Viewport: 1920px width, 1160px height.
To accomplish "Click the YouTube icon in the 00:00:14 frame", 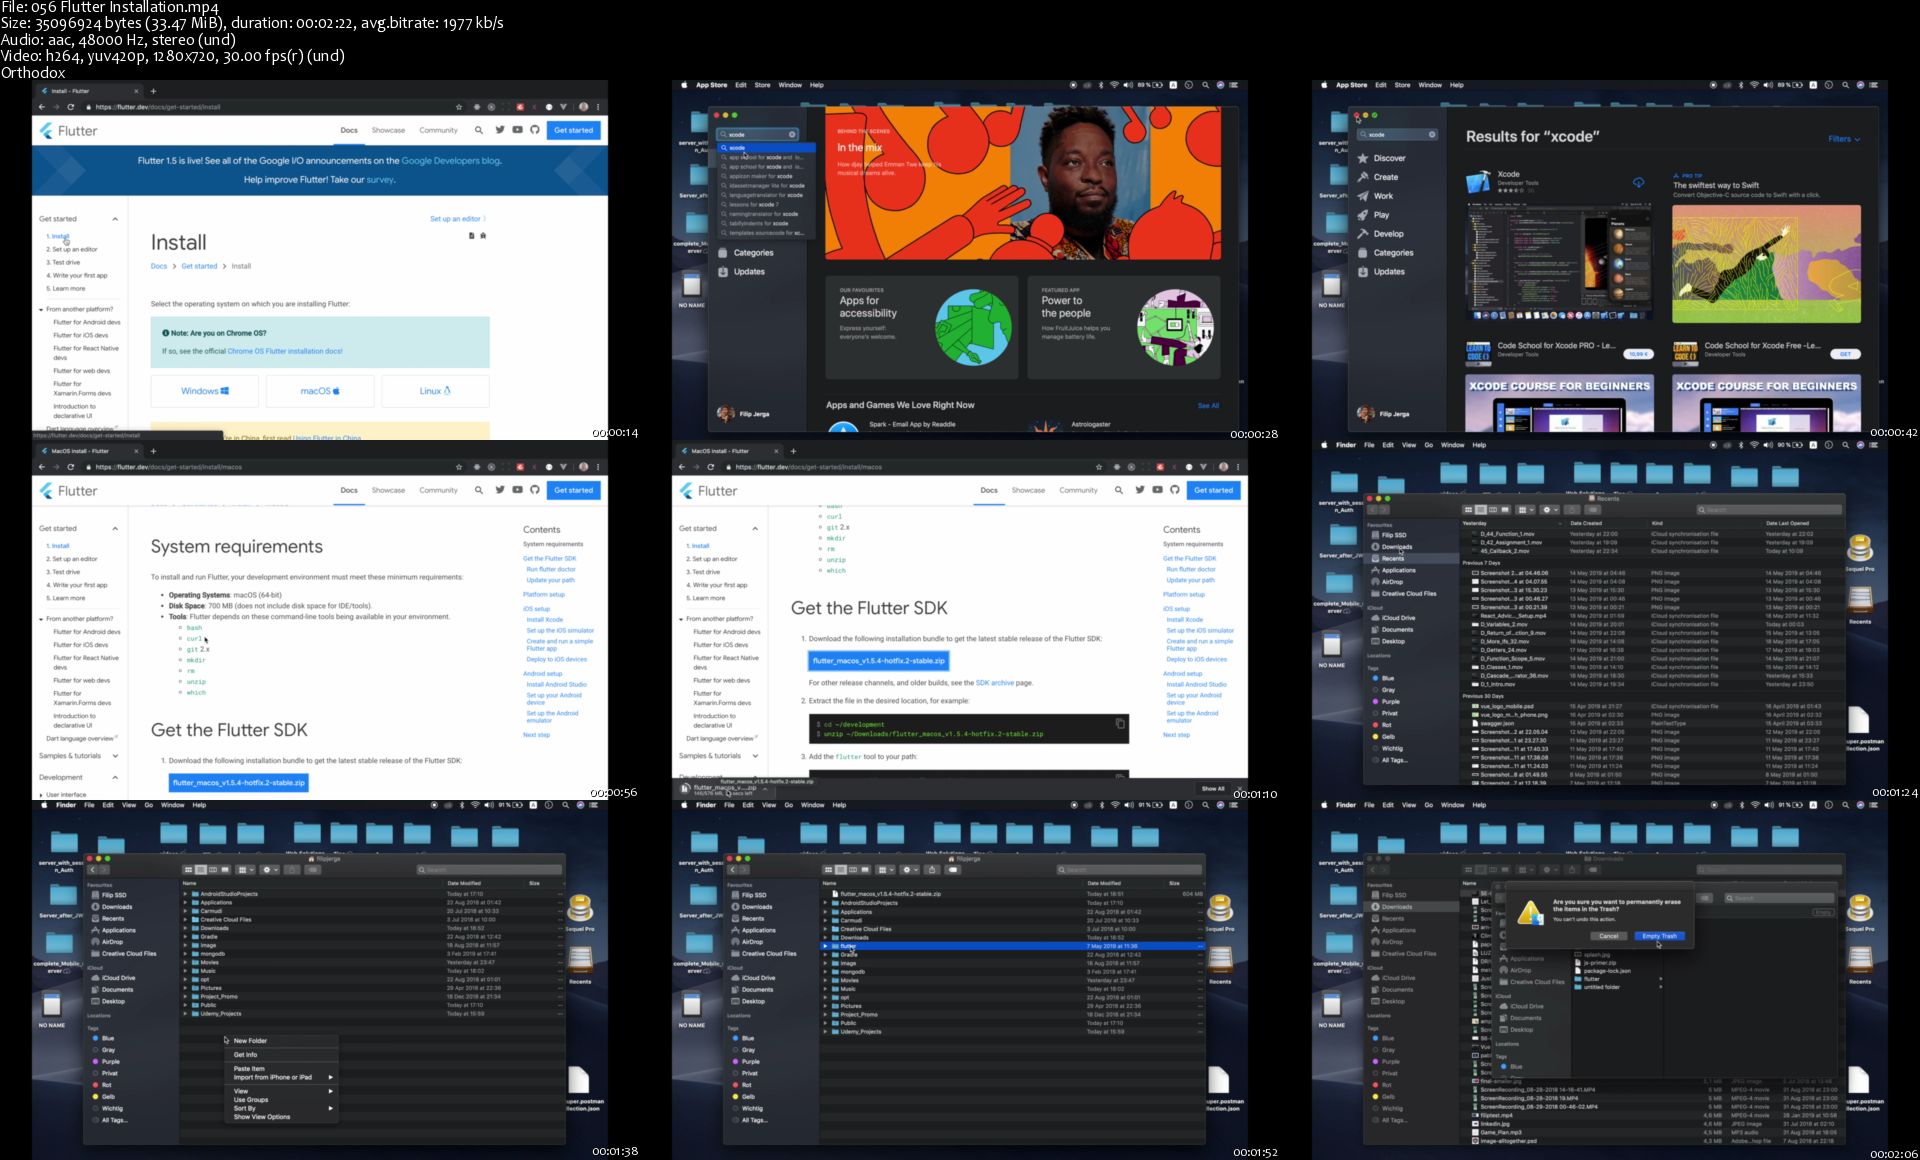I will [x=517, y=130].
